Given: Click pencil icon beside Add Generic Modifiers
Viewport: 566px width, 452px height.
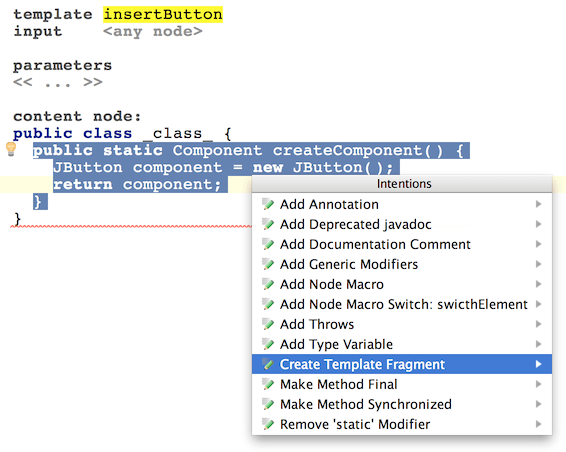Looking at the screenshot, I should point(268,264).
